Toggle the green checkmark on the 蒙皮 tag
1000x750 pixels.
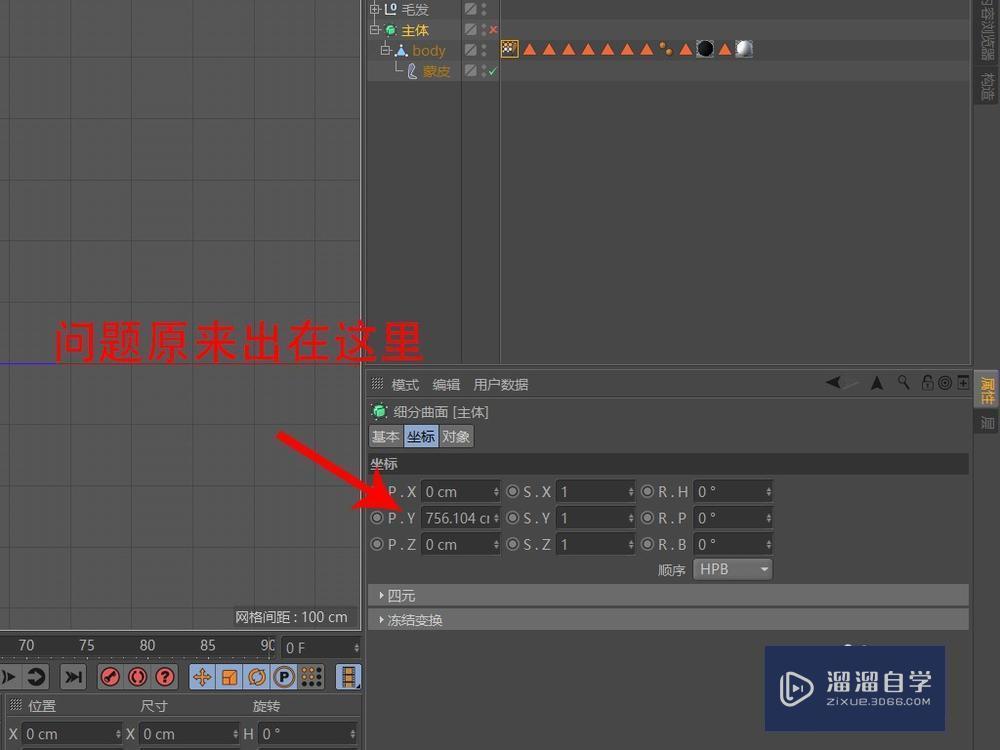coord(494,70)
